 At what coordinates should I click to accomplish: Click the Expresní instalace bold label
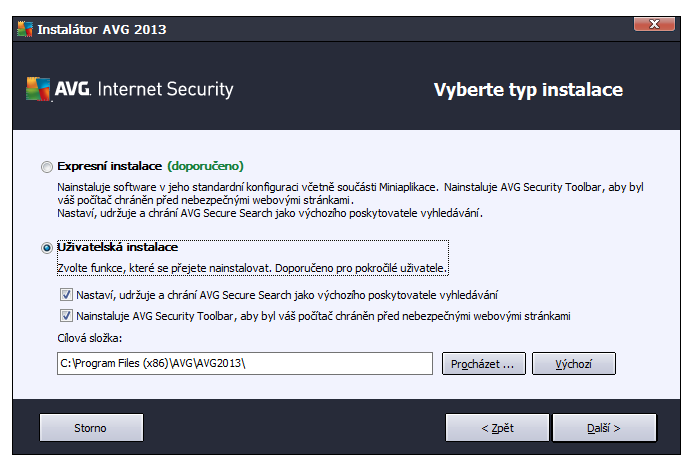point(110,166)
